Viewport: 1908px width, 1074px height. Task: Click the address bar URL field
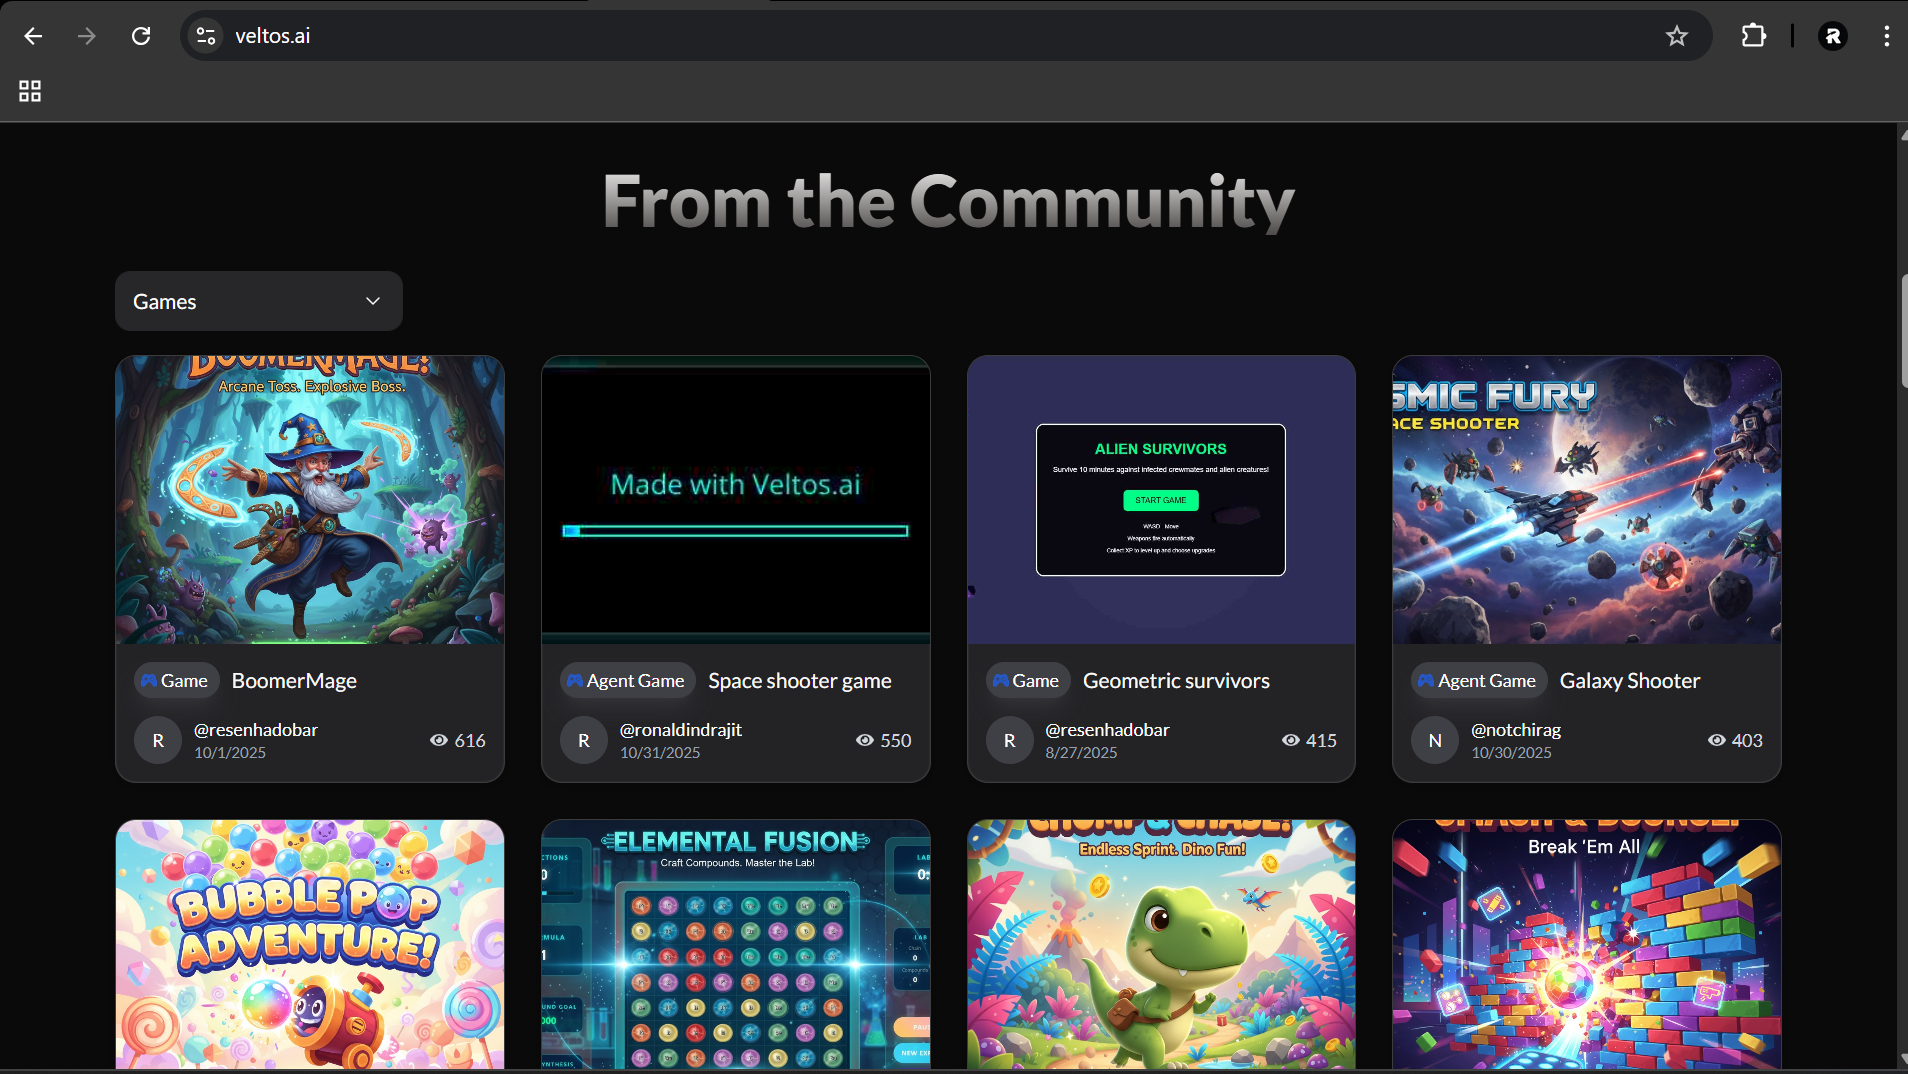coord(900,36)
